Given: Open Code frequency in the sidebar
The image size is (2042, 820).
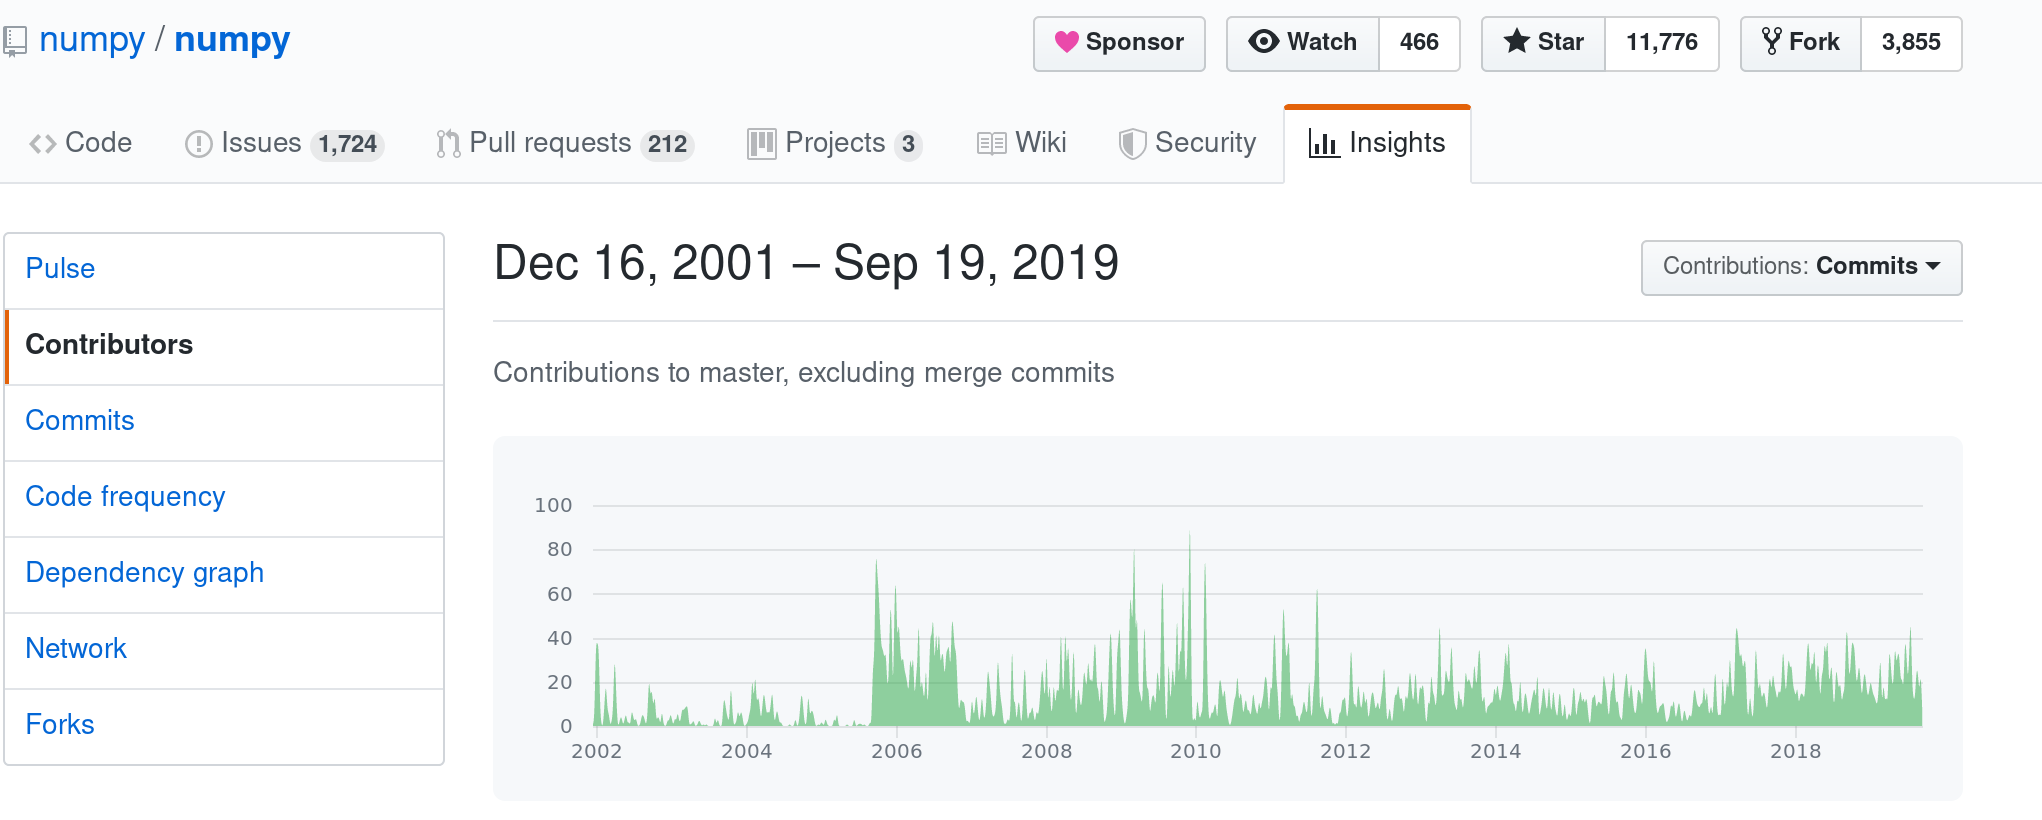Looking at the screenshot, I should pyautogui.click(x=224, y=497).
